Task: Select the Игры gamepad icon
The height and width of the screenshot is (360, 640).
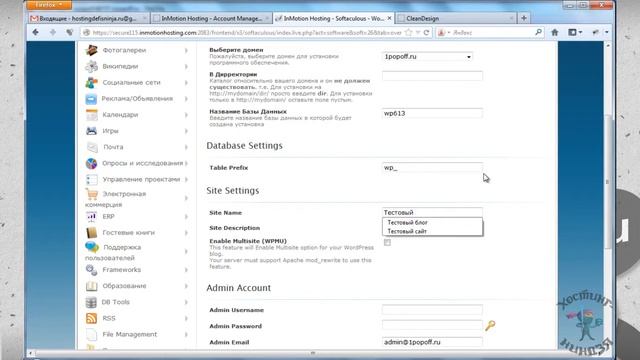Action: tap(91, 131)
